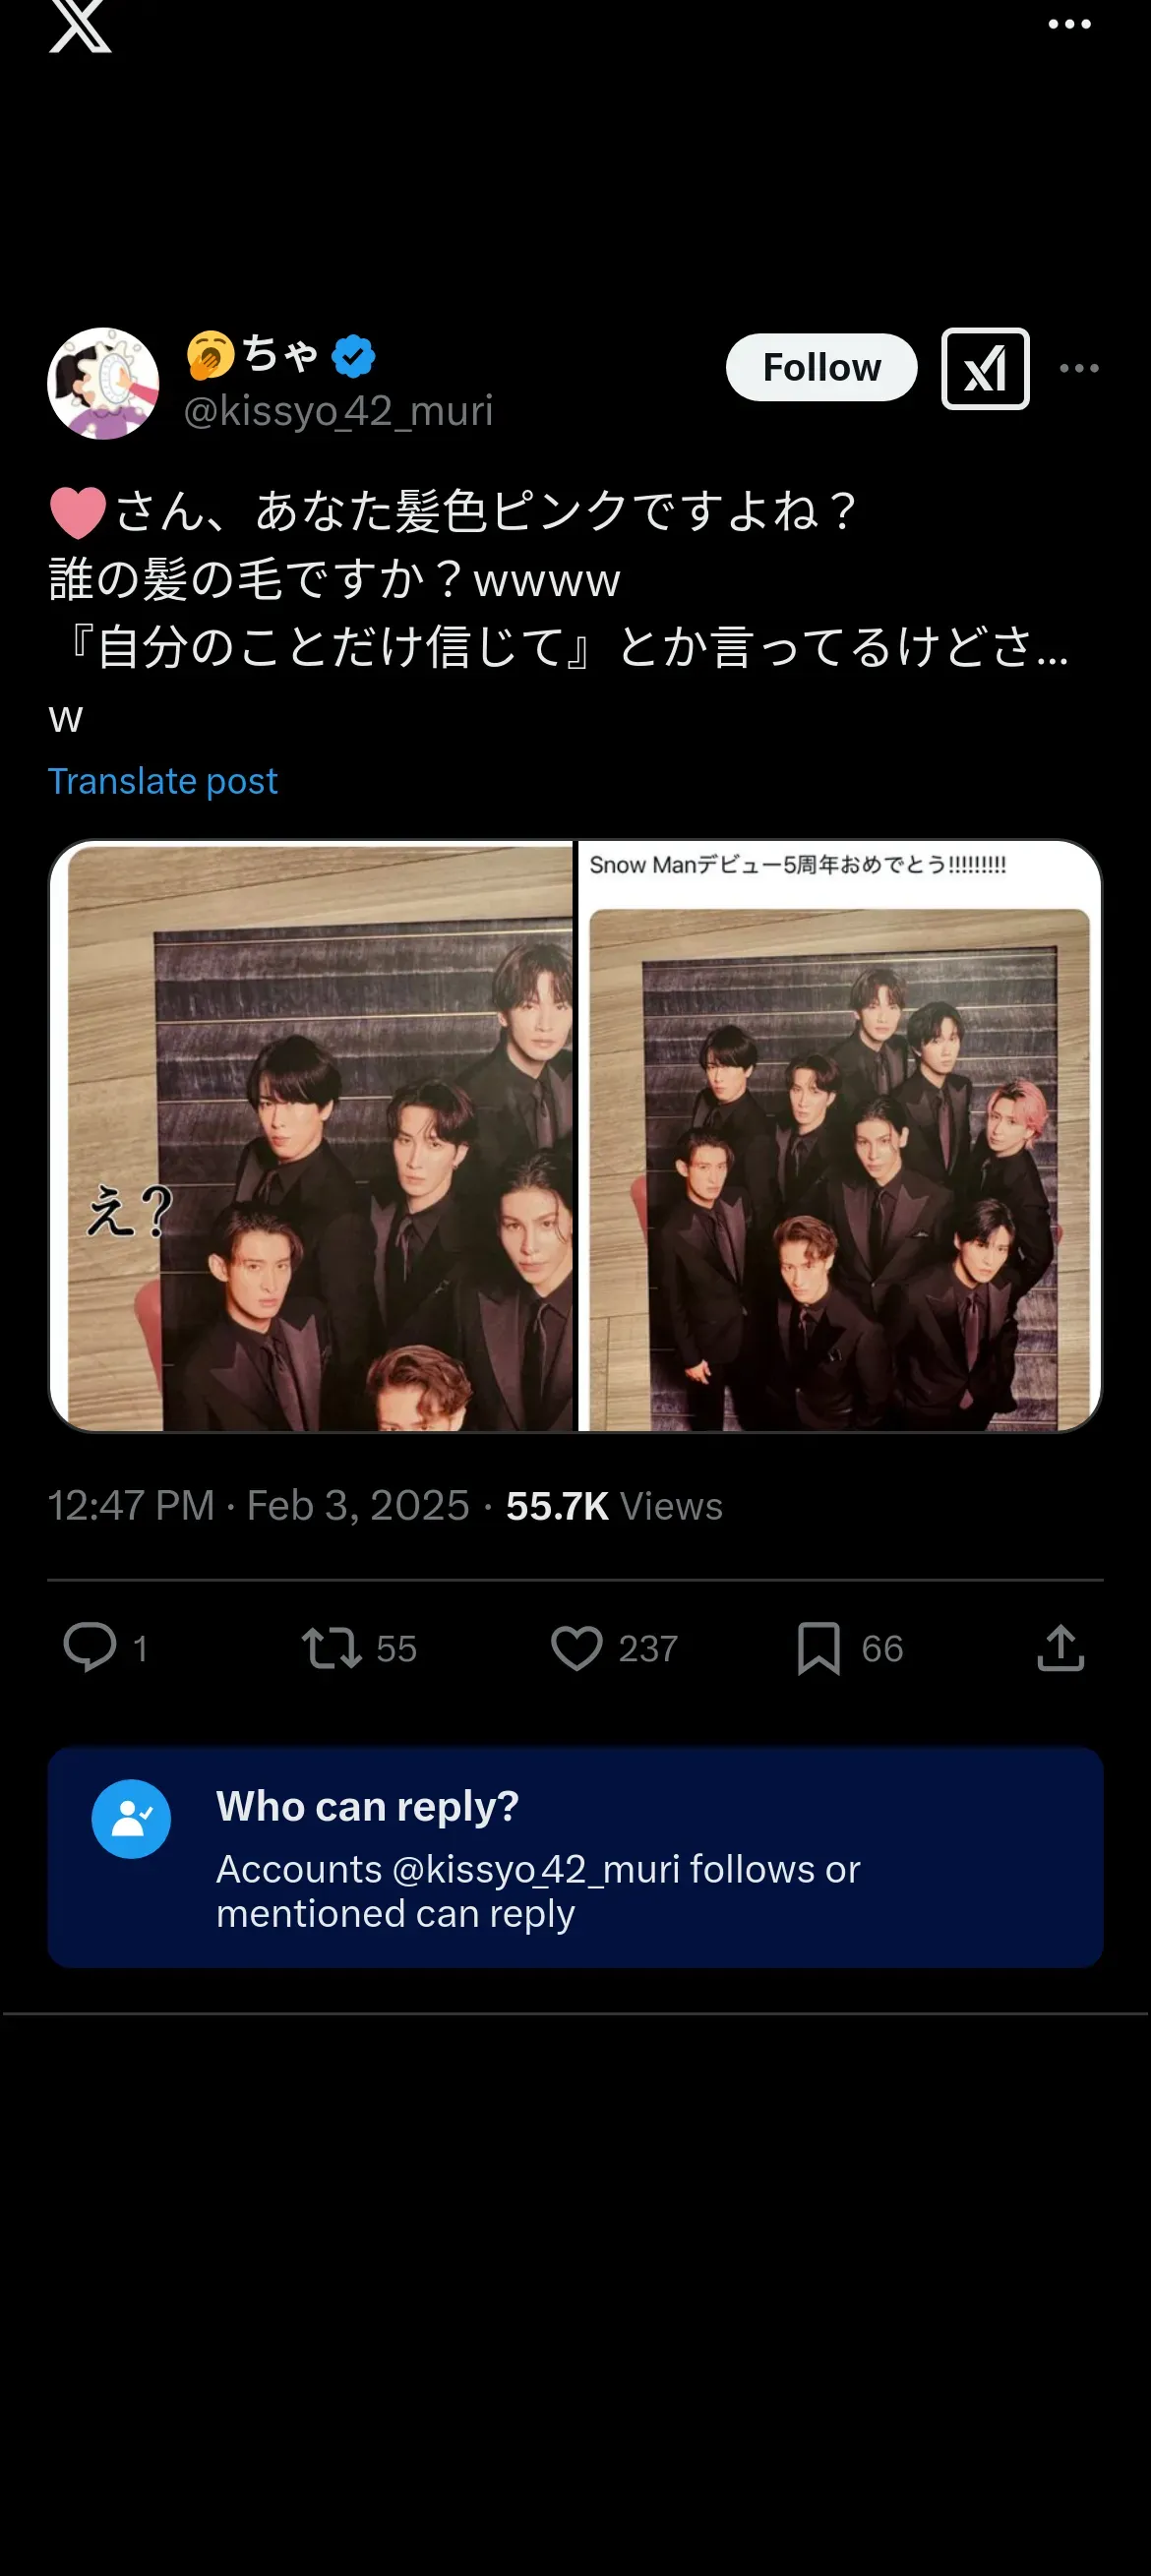This screenshot has width=1151, height=2576.
Task: Click Translate post link
Action: click(163, 781)
